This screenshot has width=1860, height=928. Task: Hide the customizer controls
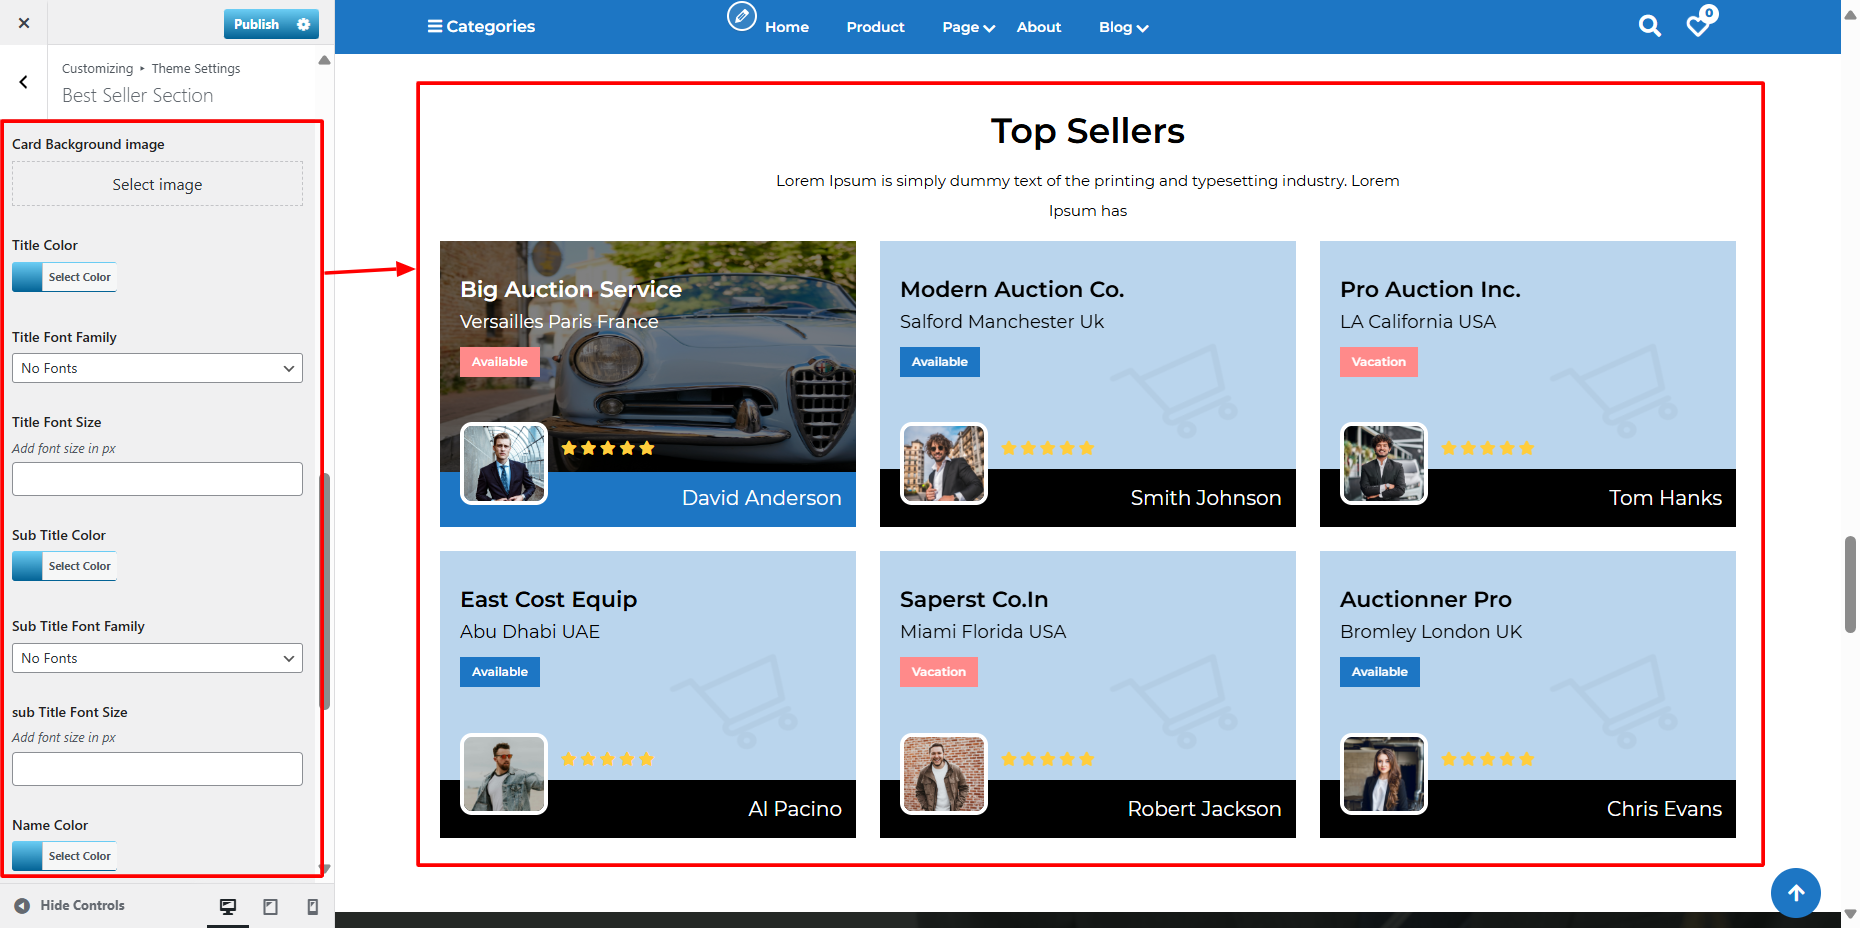point(69,905)
